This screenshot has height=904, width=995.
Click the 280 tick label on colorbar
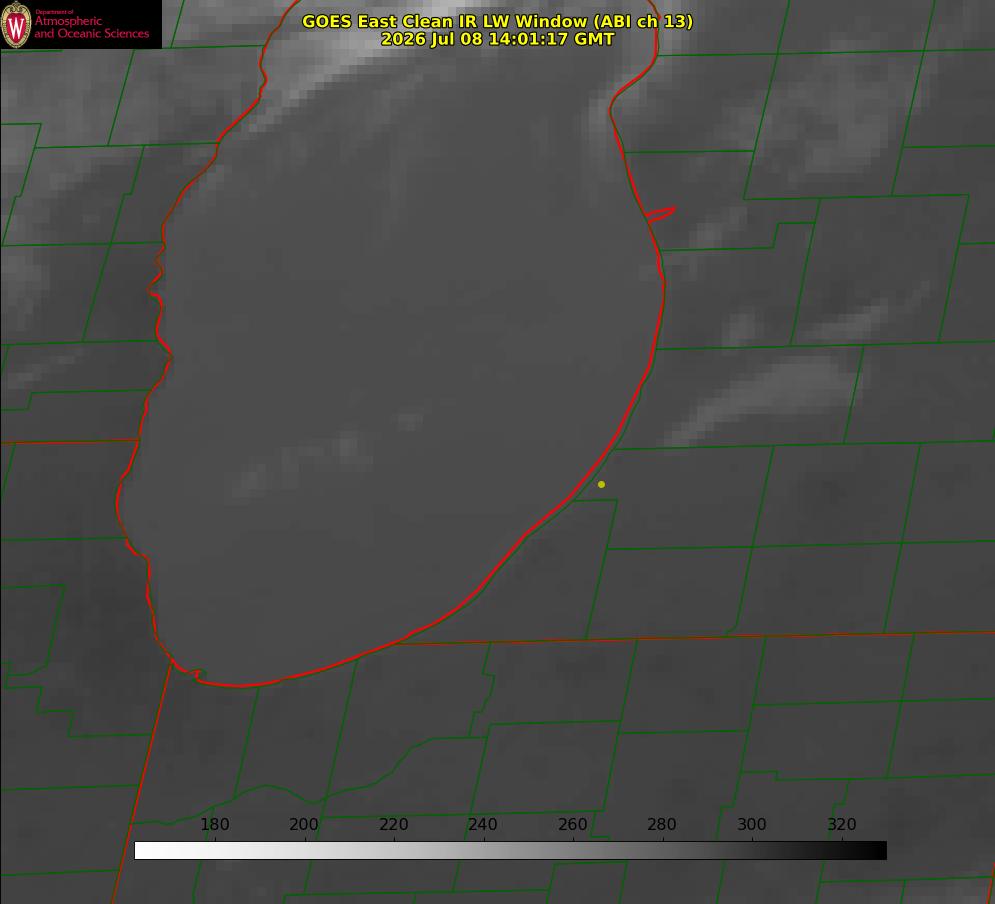pos(662,824)
